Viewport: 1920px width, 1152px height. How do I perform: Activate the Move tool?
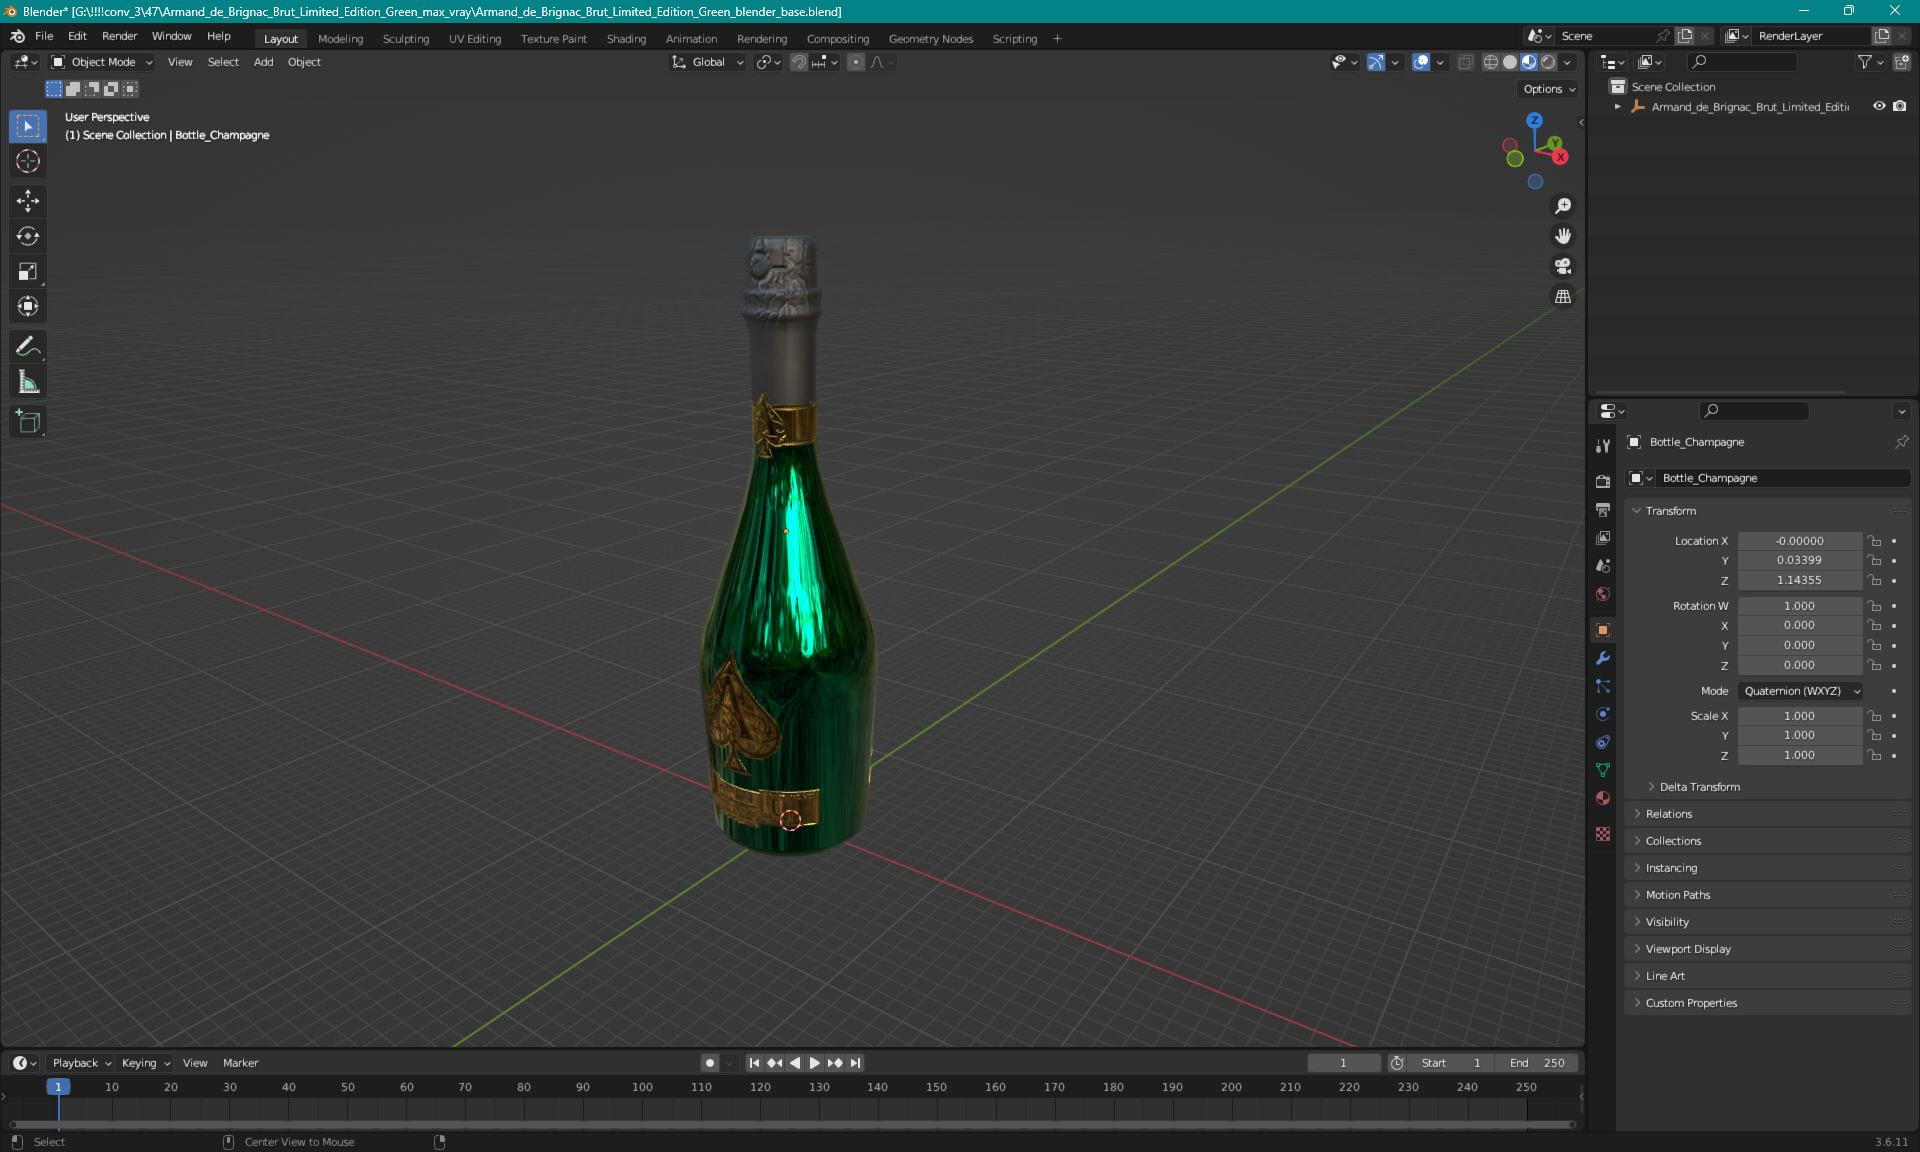[x=28, y=201]
